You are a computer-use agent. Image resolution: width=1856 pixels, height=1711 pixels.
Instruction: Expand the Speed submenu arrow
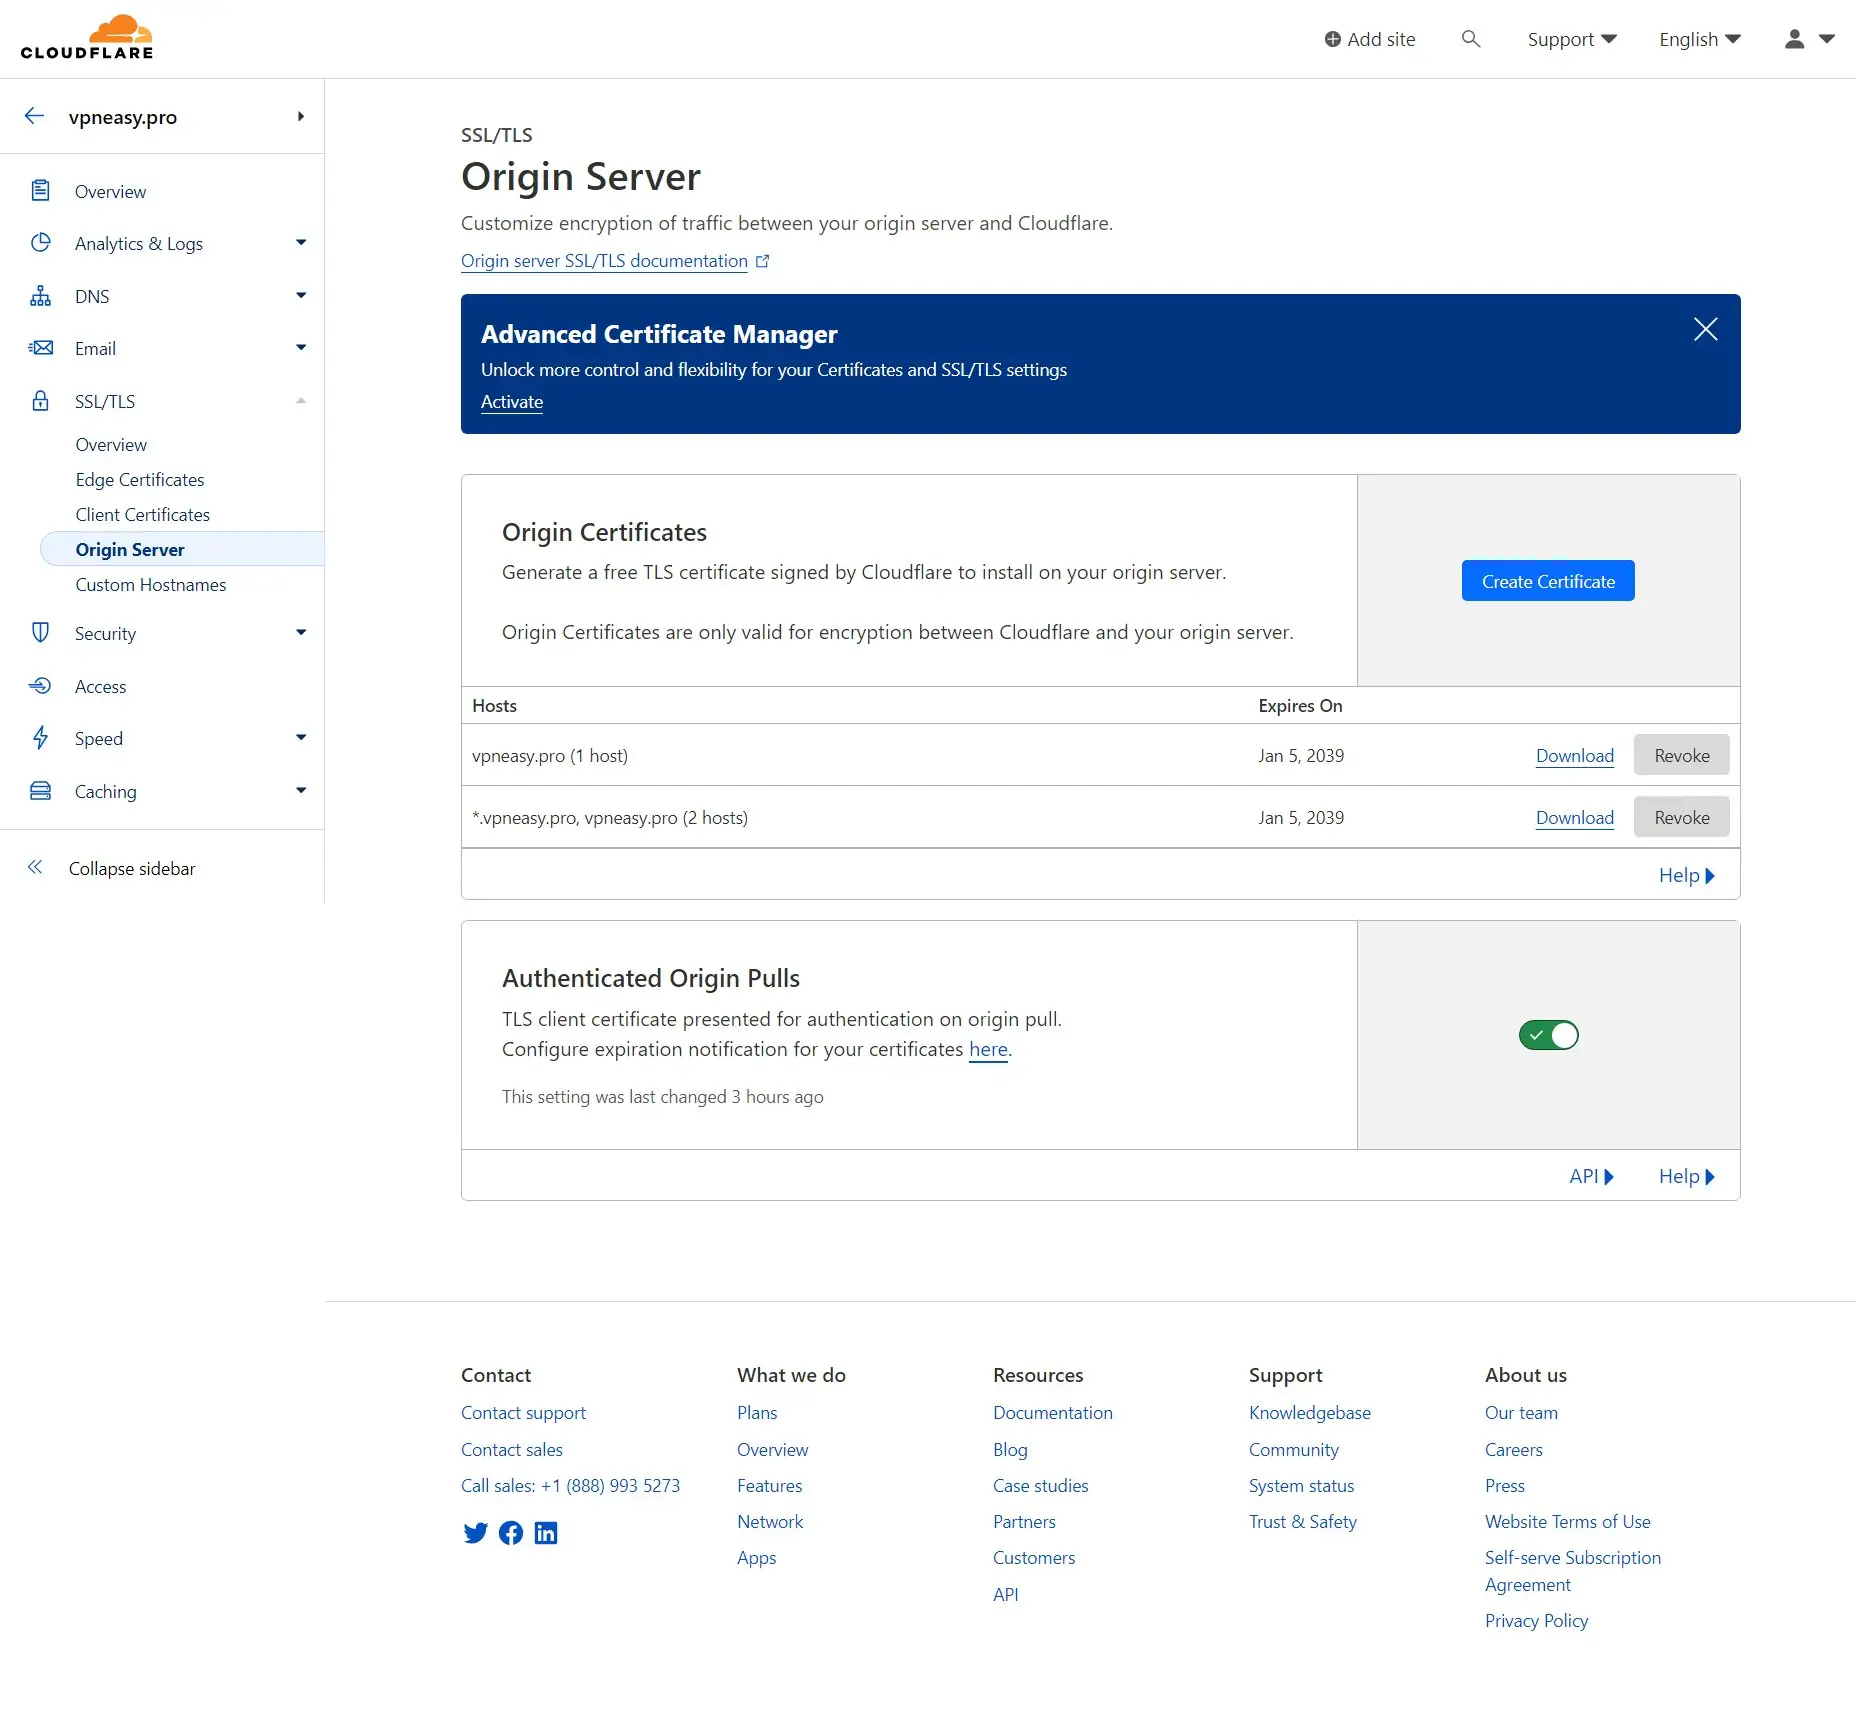pyautogui.click(x=301, y=738)
